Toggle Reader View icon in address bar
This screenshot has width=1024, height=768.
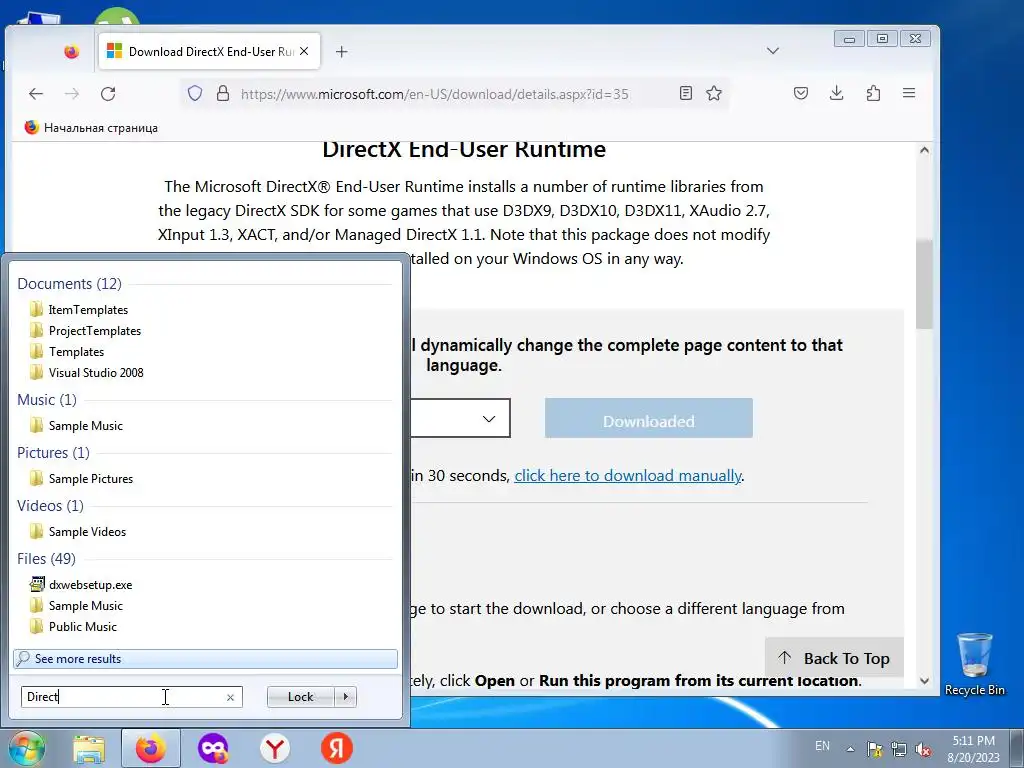686,93
